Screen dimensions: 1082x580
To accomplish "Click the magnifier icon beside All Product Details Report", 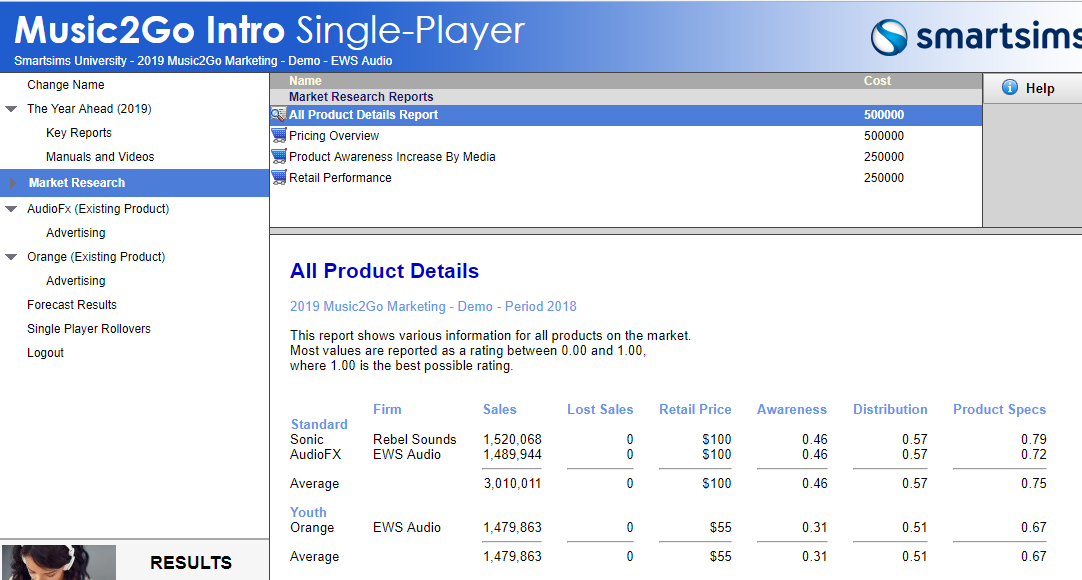I will (x=278, y=115).
